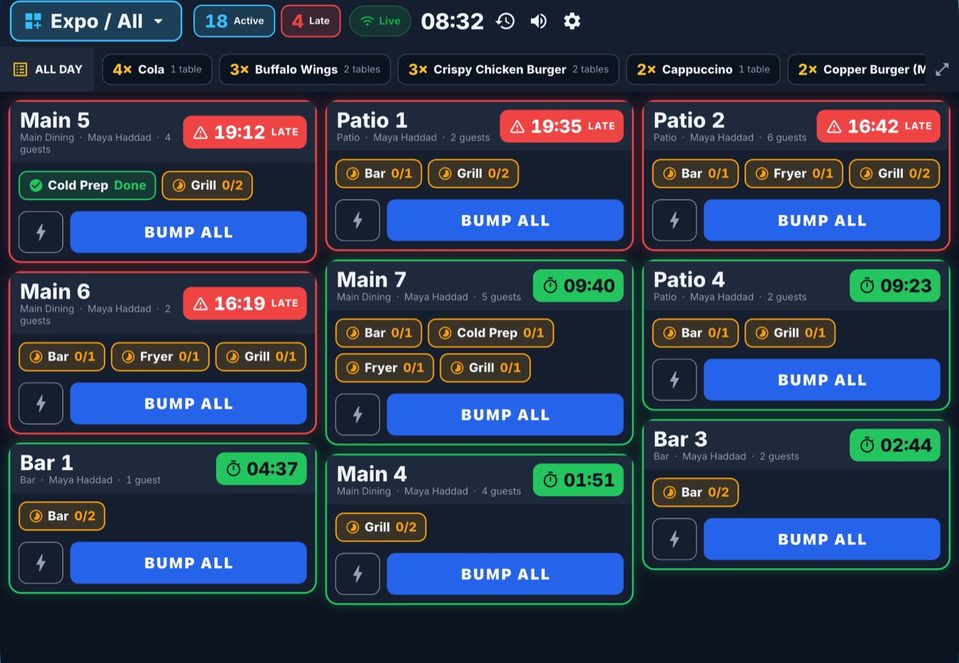Select the 3× Buffalo Wings chip

(x=305, y=70)
